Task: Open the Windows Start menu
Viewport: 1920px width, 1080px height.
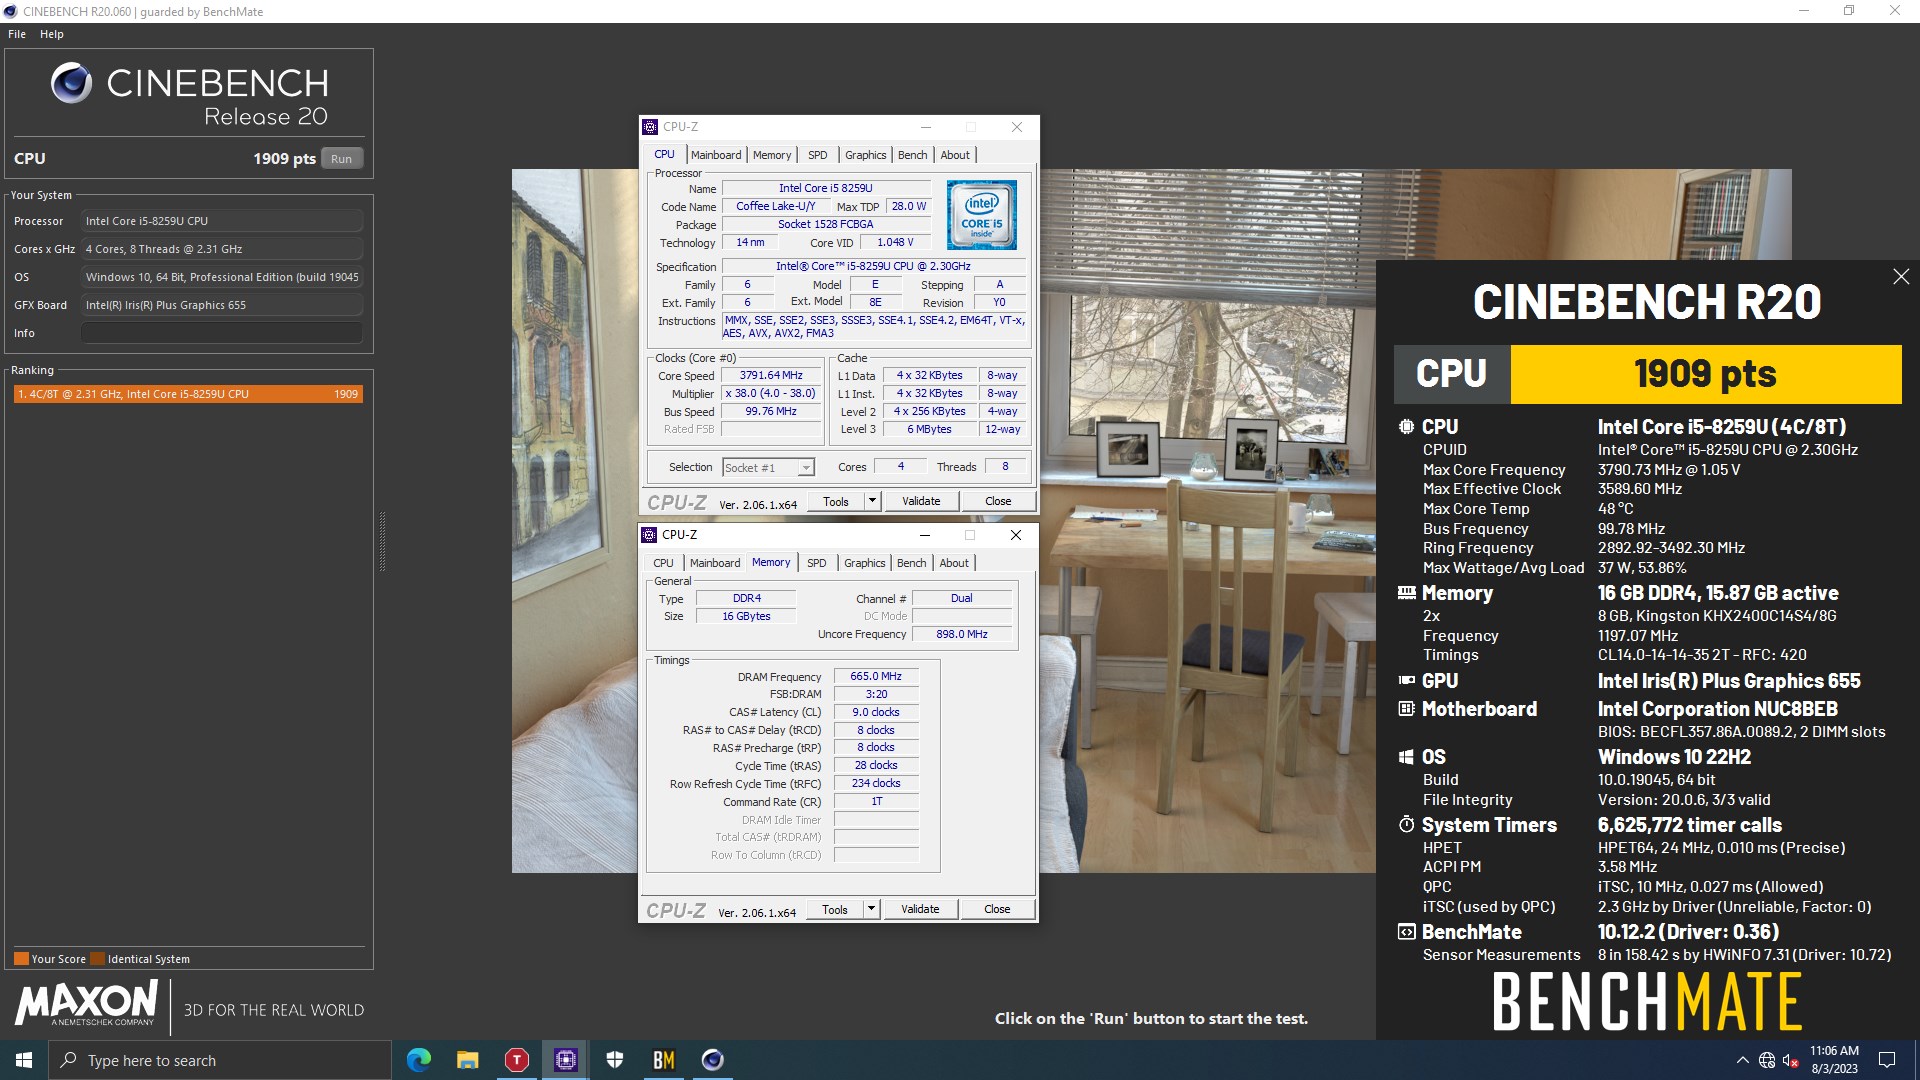Action: click(24, 1060)
